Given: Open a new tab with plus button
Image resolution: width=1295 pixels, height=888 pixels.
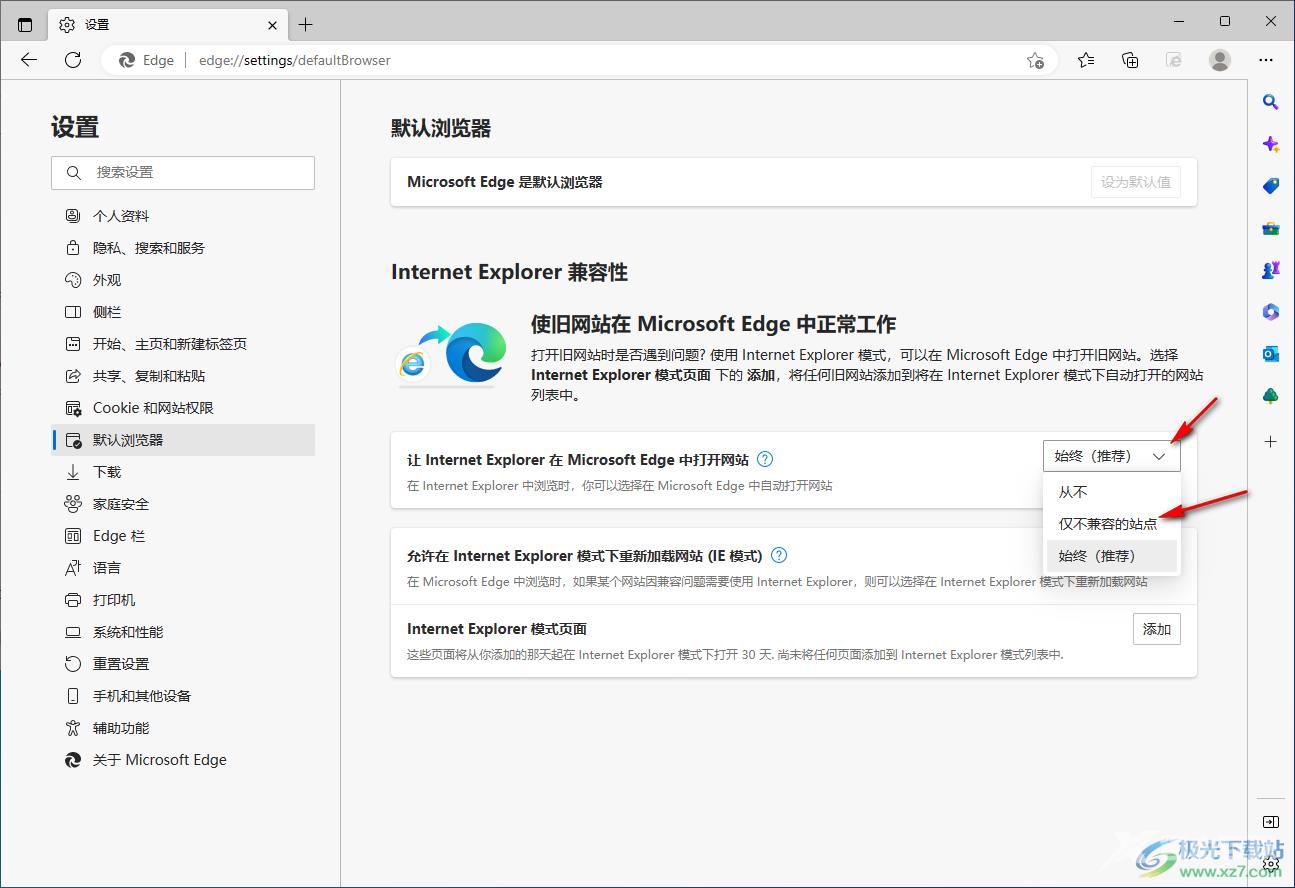Looking at the screenshot, I should [x=306, y=24].
